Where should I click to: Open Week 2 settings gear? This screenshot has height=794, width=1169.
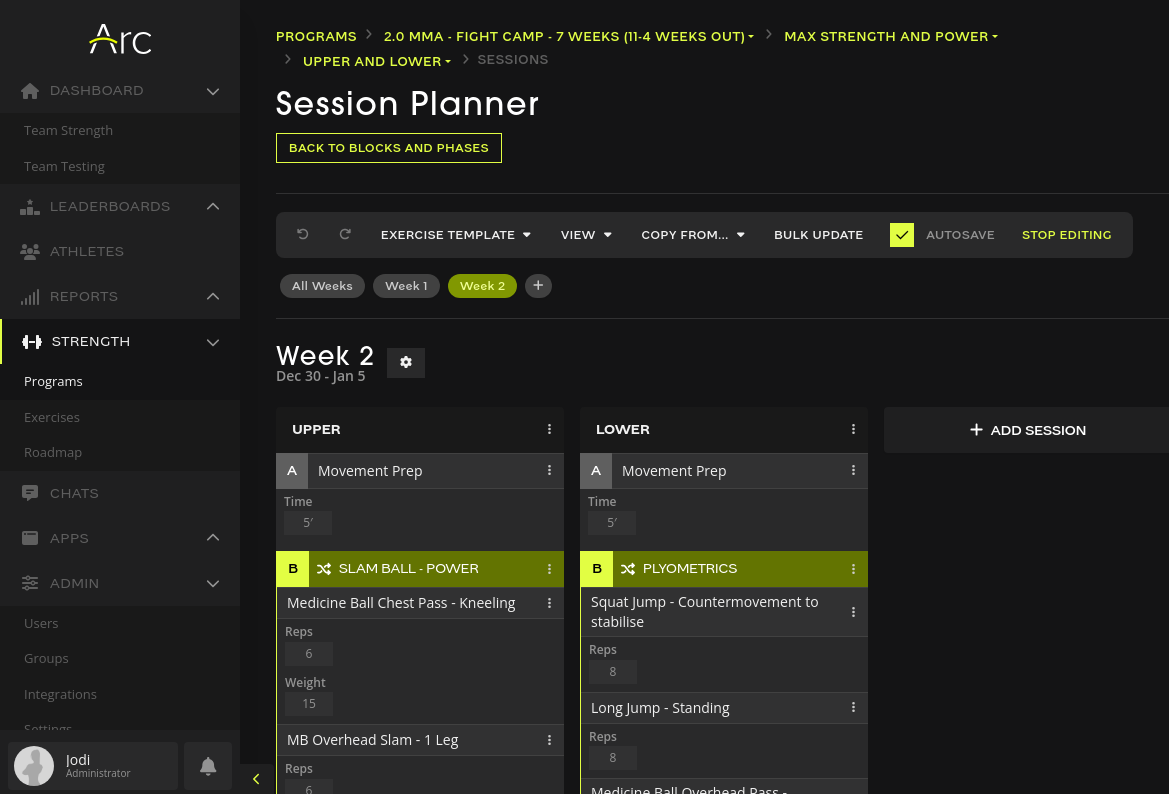(406, 362)
